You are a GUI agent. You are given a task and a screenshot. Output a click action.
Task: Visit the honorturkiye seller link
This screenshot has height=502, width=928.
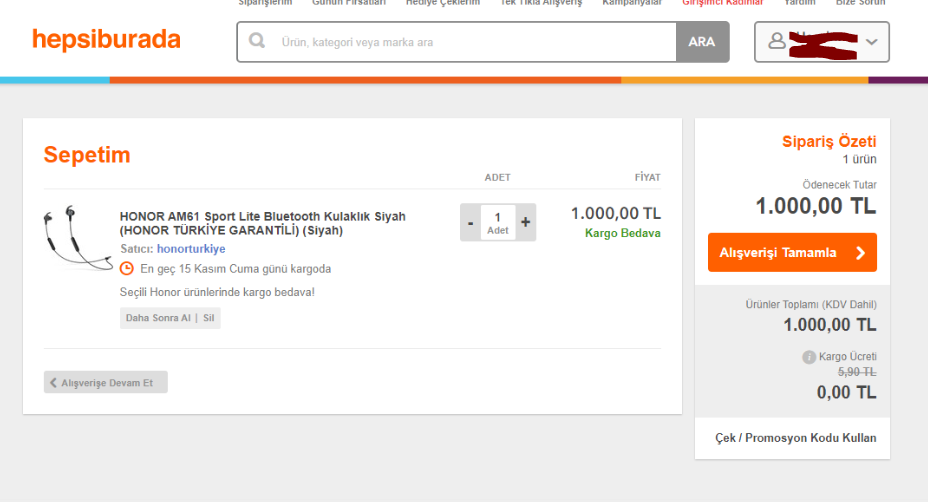[191, 249]
